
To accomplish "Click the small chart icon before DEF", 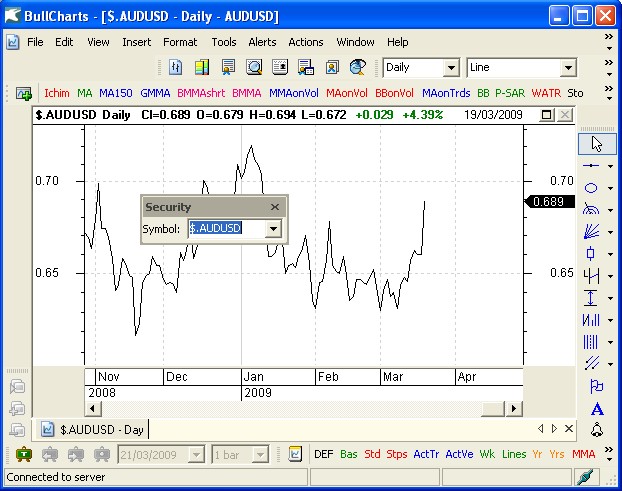I will pyautogui.click(x=295, y=454).
